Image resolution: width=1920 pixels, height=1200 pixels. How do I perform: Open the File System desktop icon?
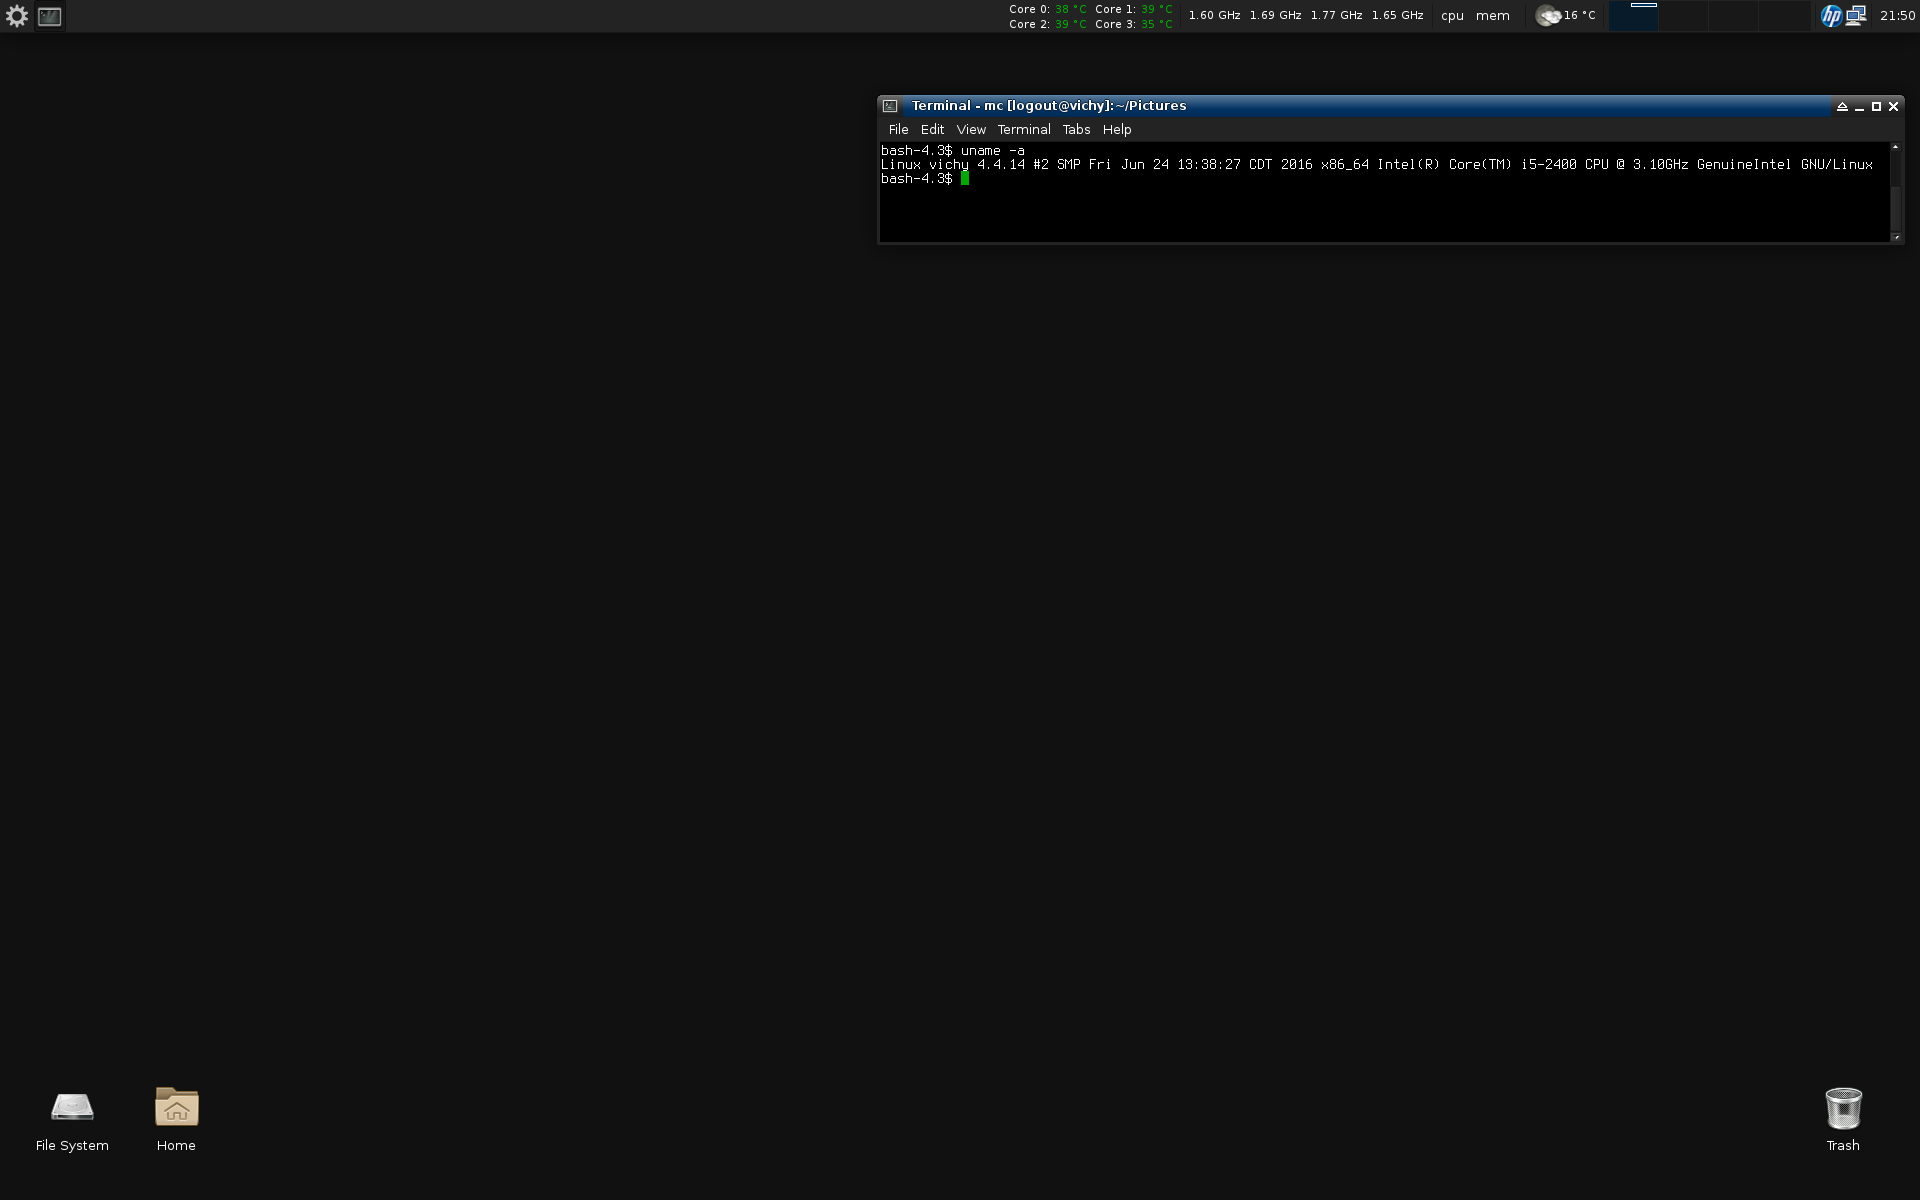(72, 1108)
